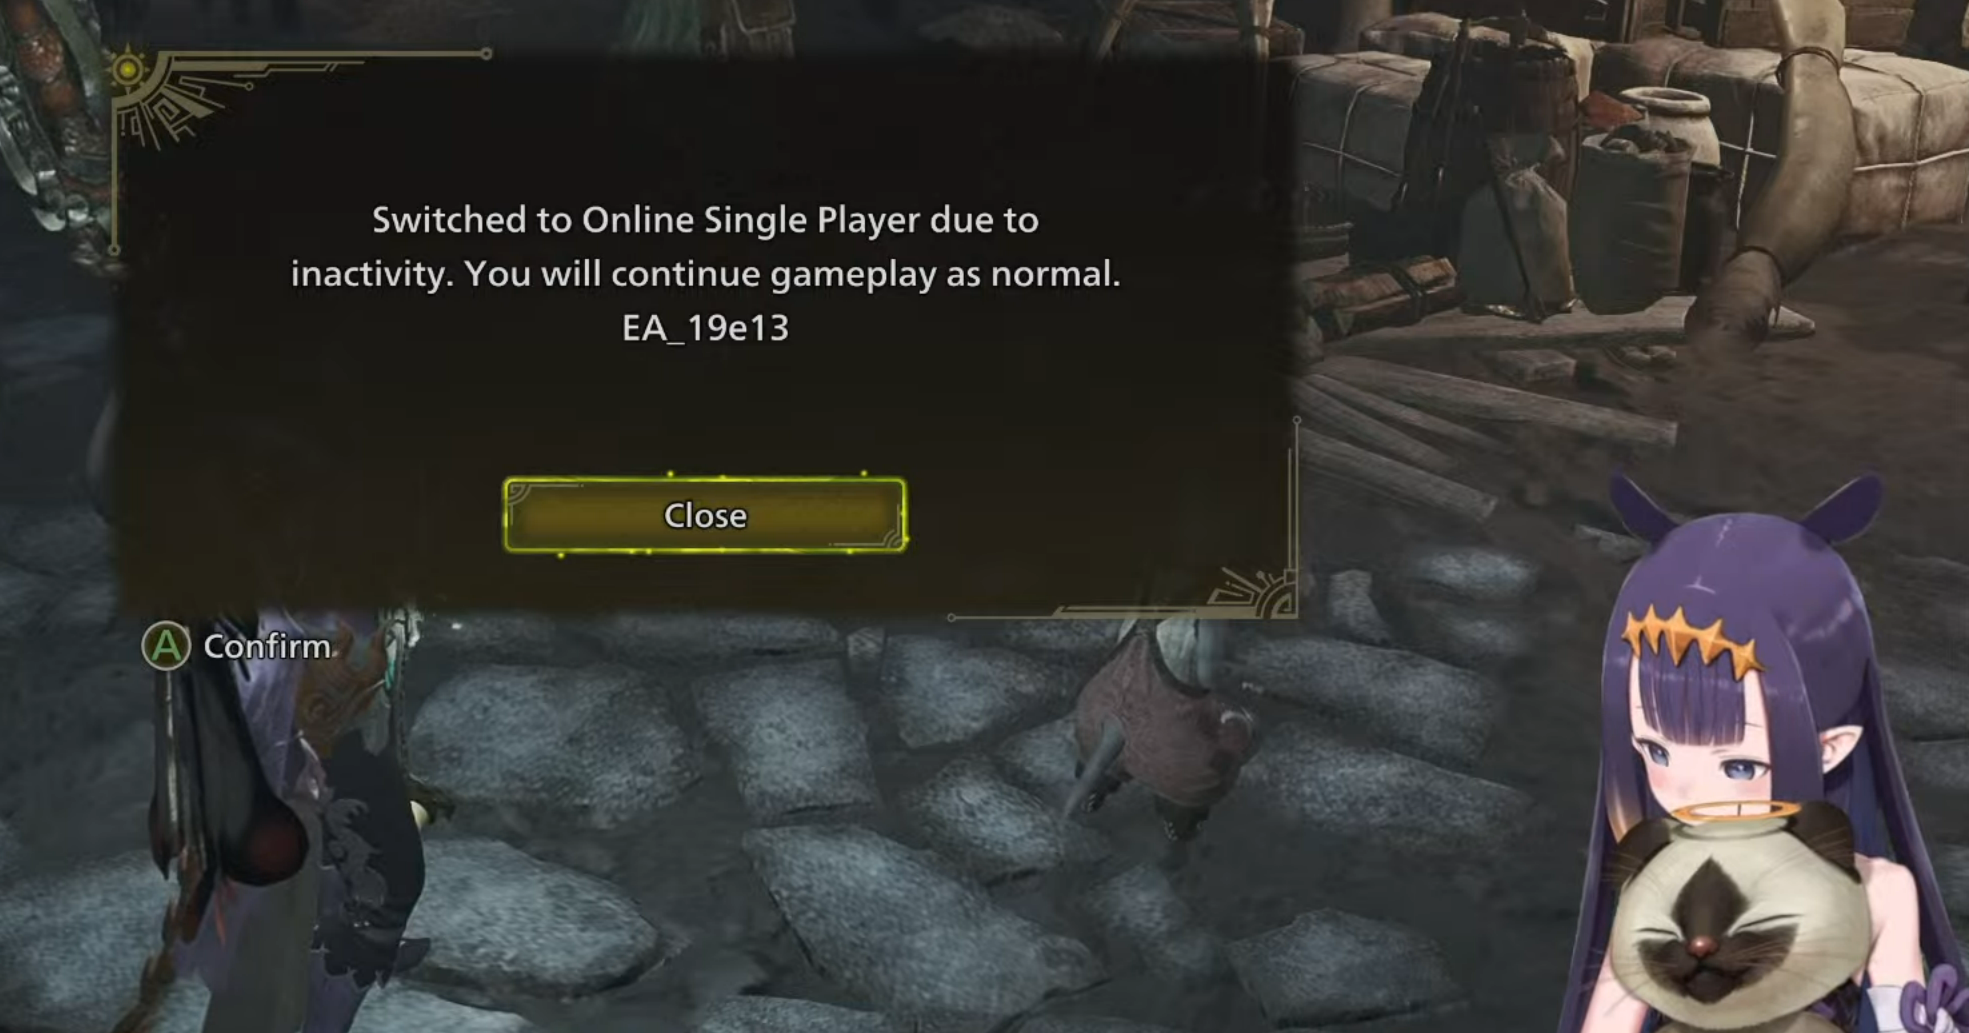Click the EA_19e13 error code text
This screenshot has height=1033, width=1969.
pyautogui.click(x=705, y=328)
